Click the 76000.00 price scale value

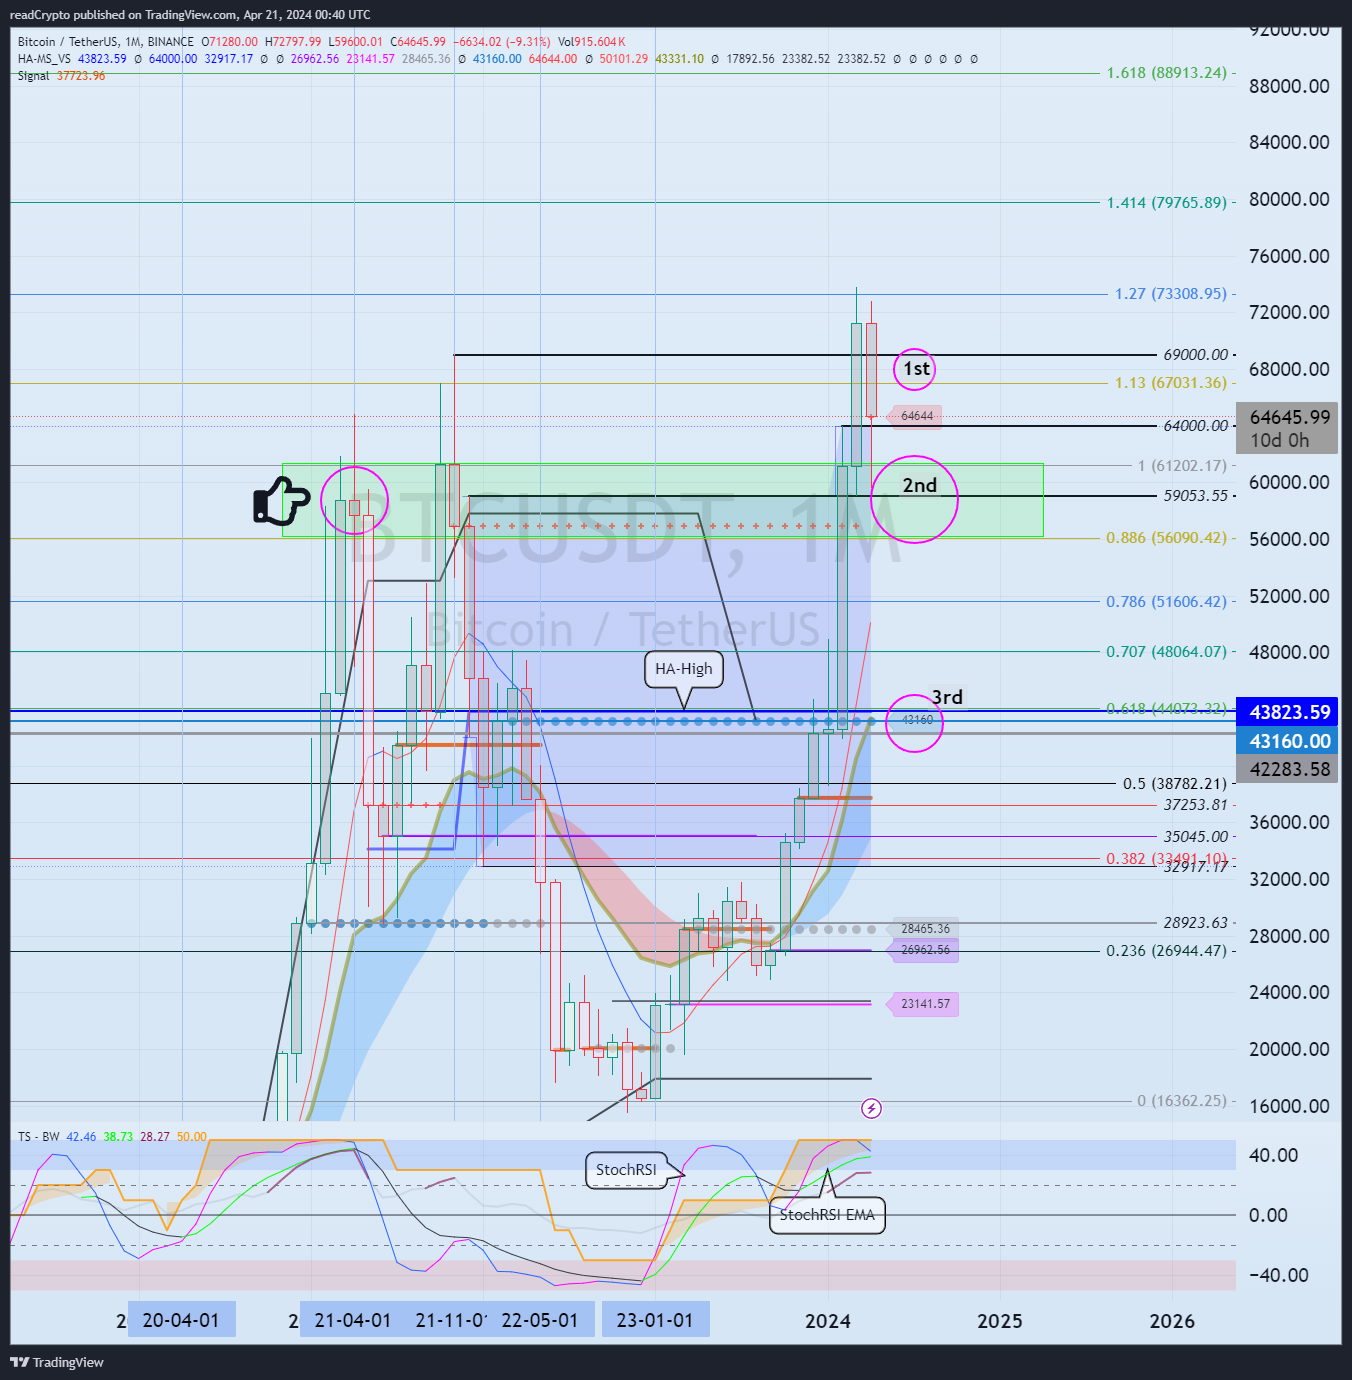1289,256
